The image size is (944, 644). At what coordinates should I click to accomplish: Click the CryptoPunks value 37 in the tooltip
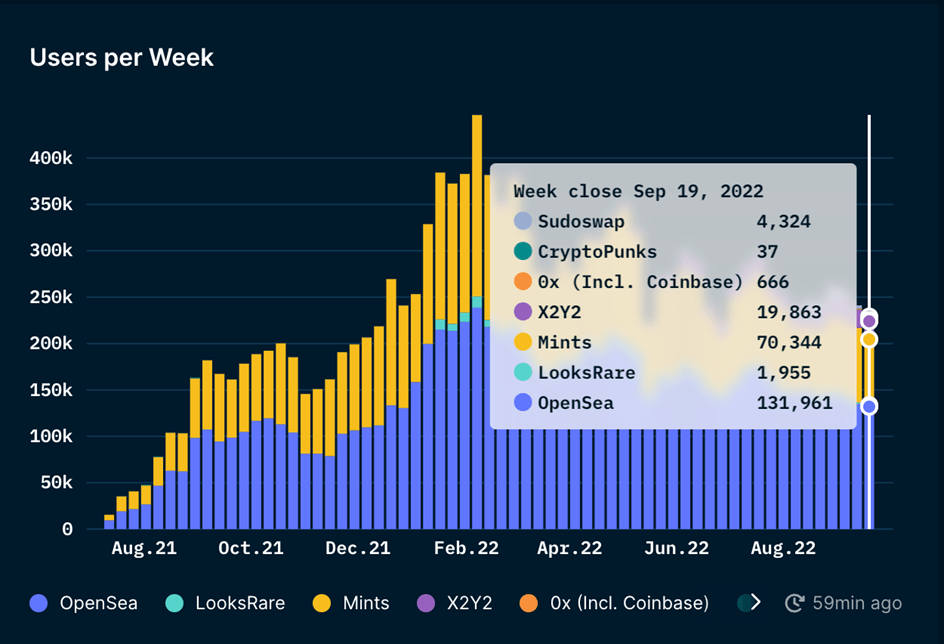click(767, 252)
